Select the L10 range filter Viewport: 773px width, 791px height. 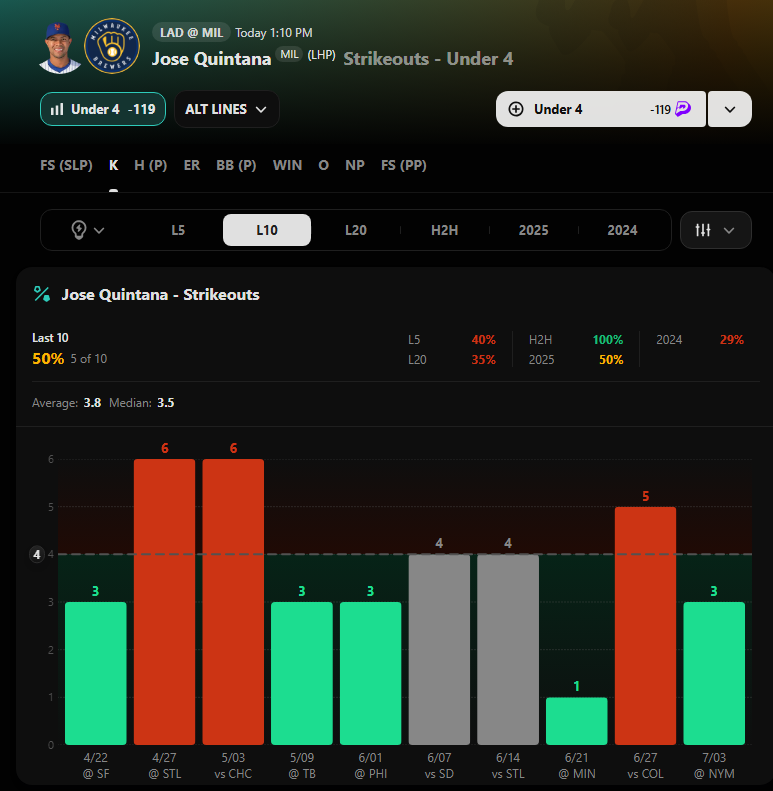point(267,230)
